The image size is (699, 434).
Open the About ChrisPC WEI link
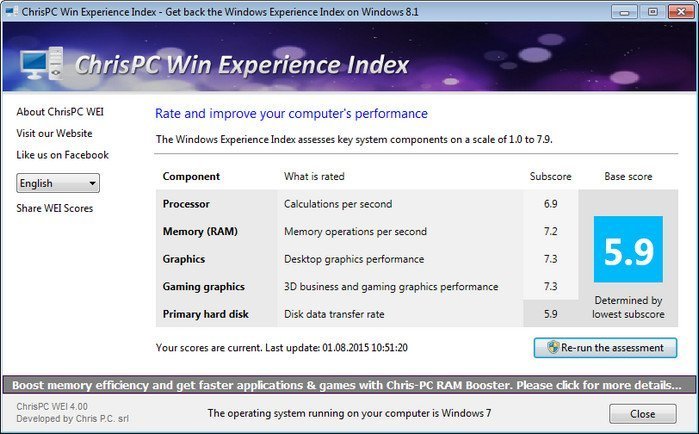[58, 111]
